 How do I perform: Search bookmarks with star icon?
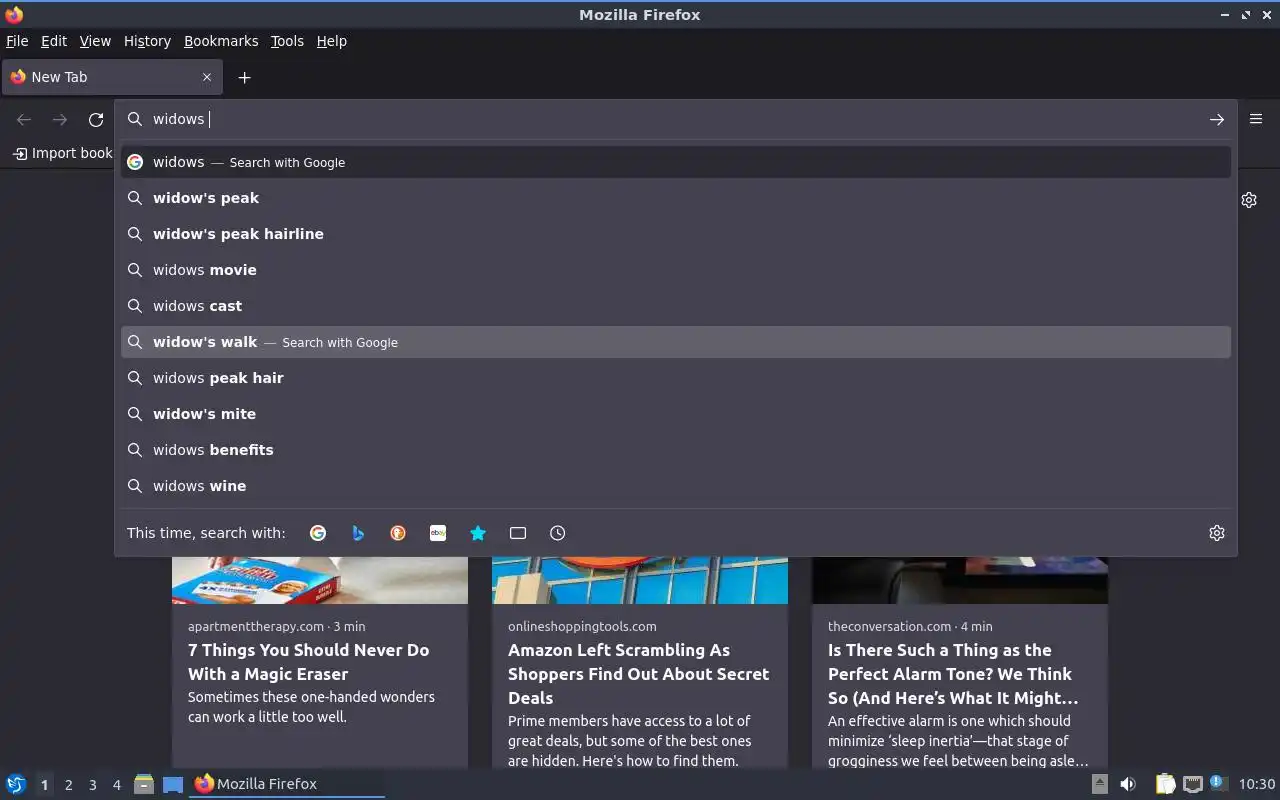pos(478,533)
